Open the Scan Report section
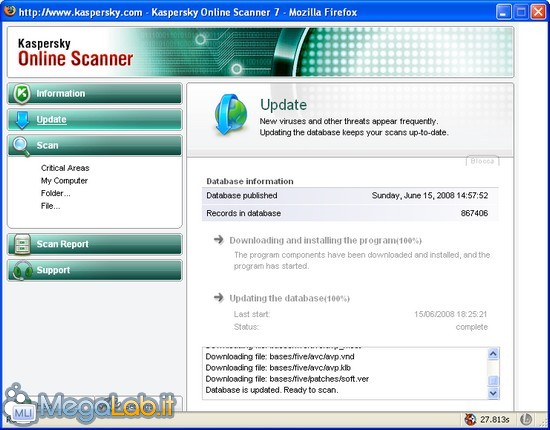This screenshot has height=430, width=550. [x=95, y=244]
